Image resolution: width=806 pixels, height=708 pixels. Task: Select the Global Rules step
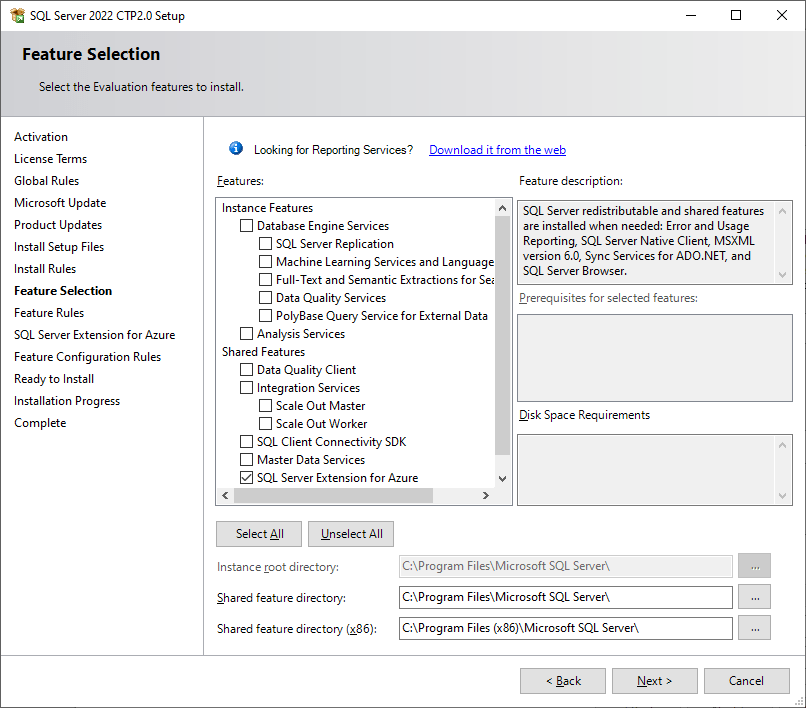[47, 181]
